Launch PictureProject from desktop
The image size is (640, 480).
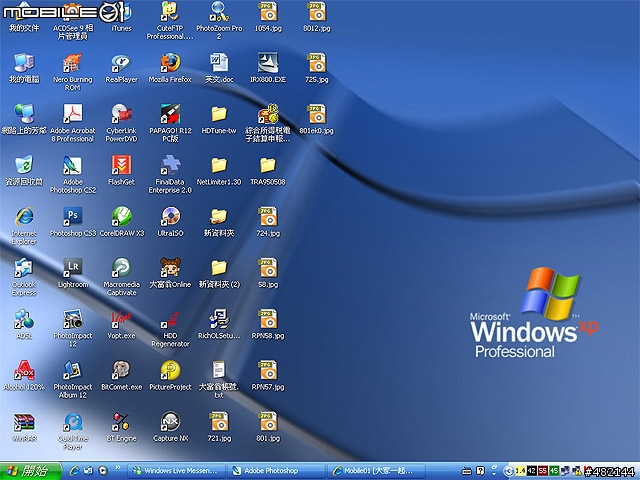(170, 376)
